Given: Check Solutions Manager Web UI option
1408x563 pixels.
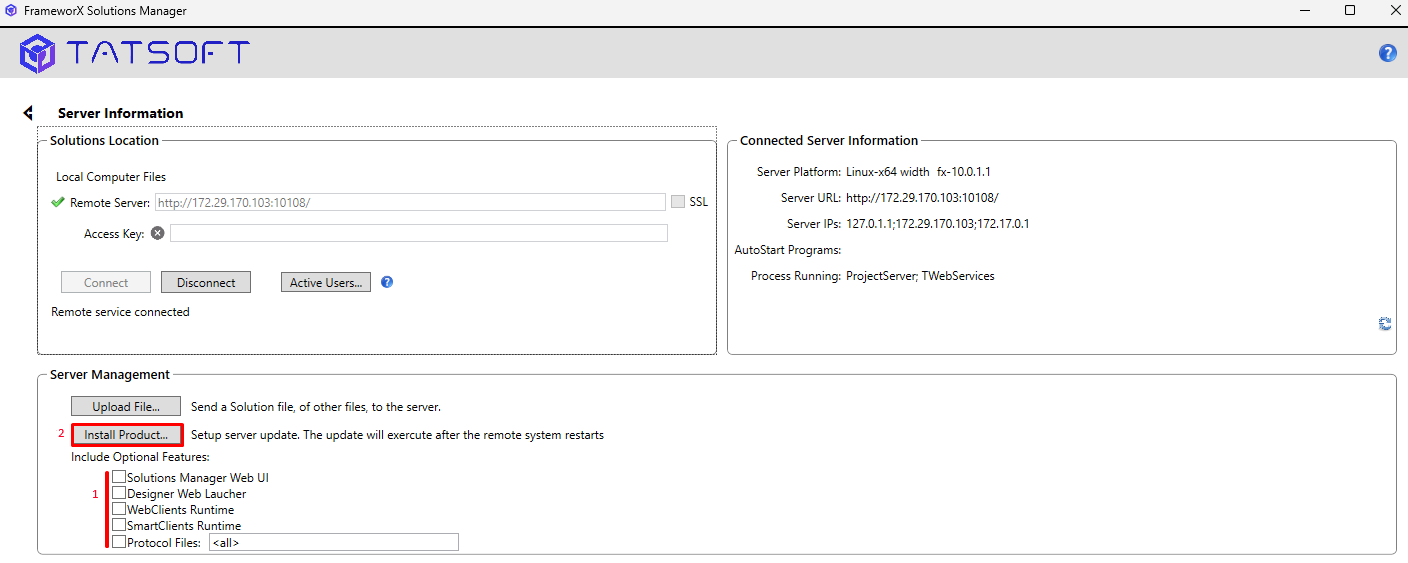Looking at the screenshot, I should 119,478.
